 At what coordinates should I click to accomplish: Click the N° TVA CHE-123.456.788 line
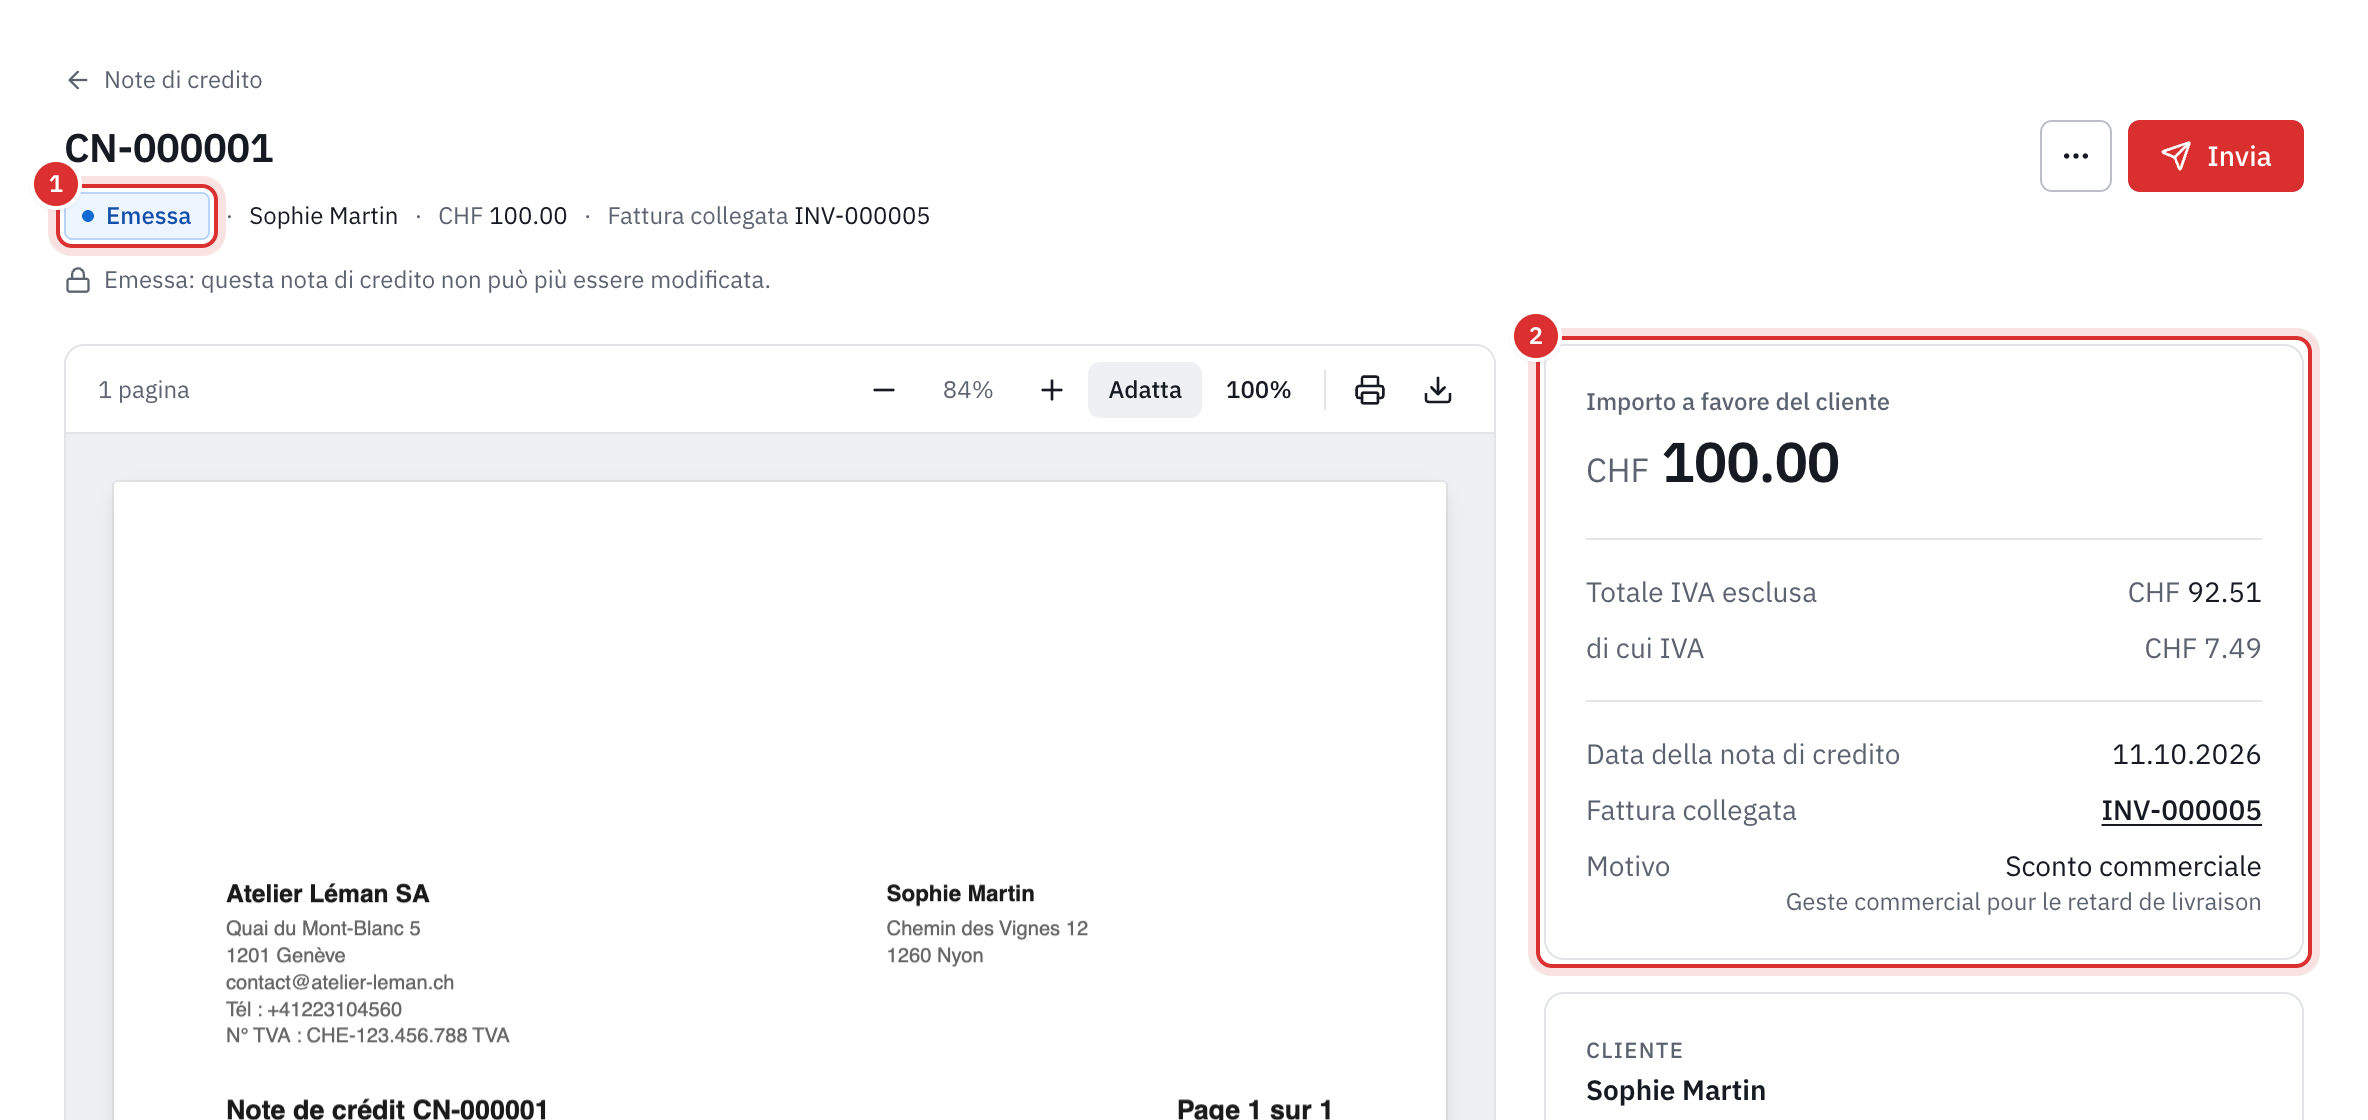point(367,1035)
